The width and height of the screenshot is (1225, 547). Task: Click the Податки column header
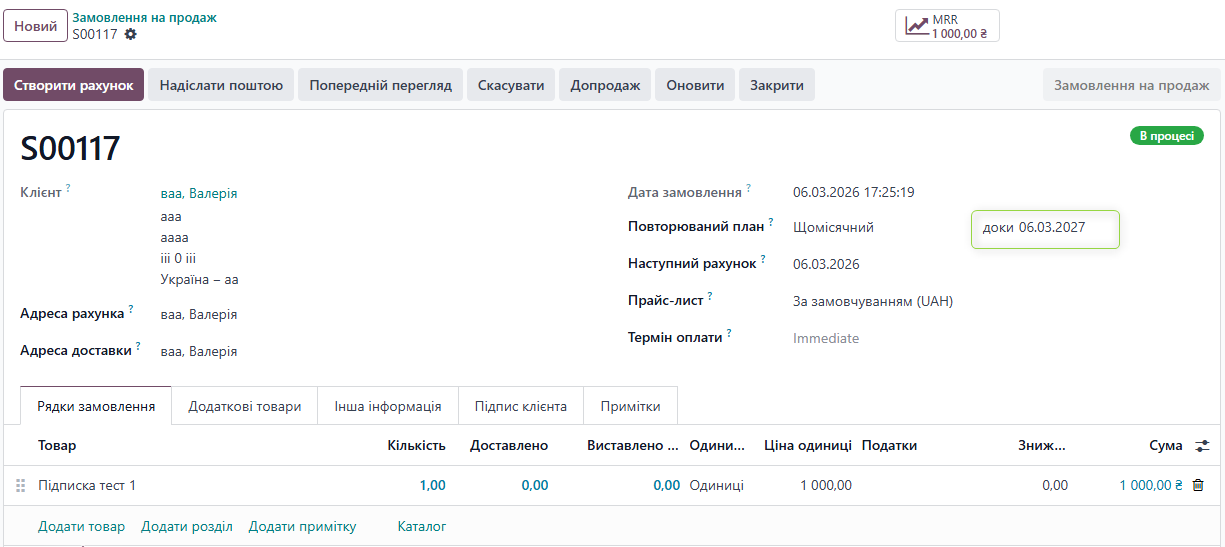(x=889, y=445)
